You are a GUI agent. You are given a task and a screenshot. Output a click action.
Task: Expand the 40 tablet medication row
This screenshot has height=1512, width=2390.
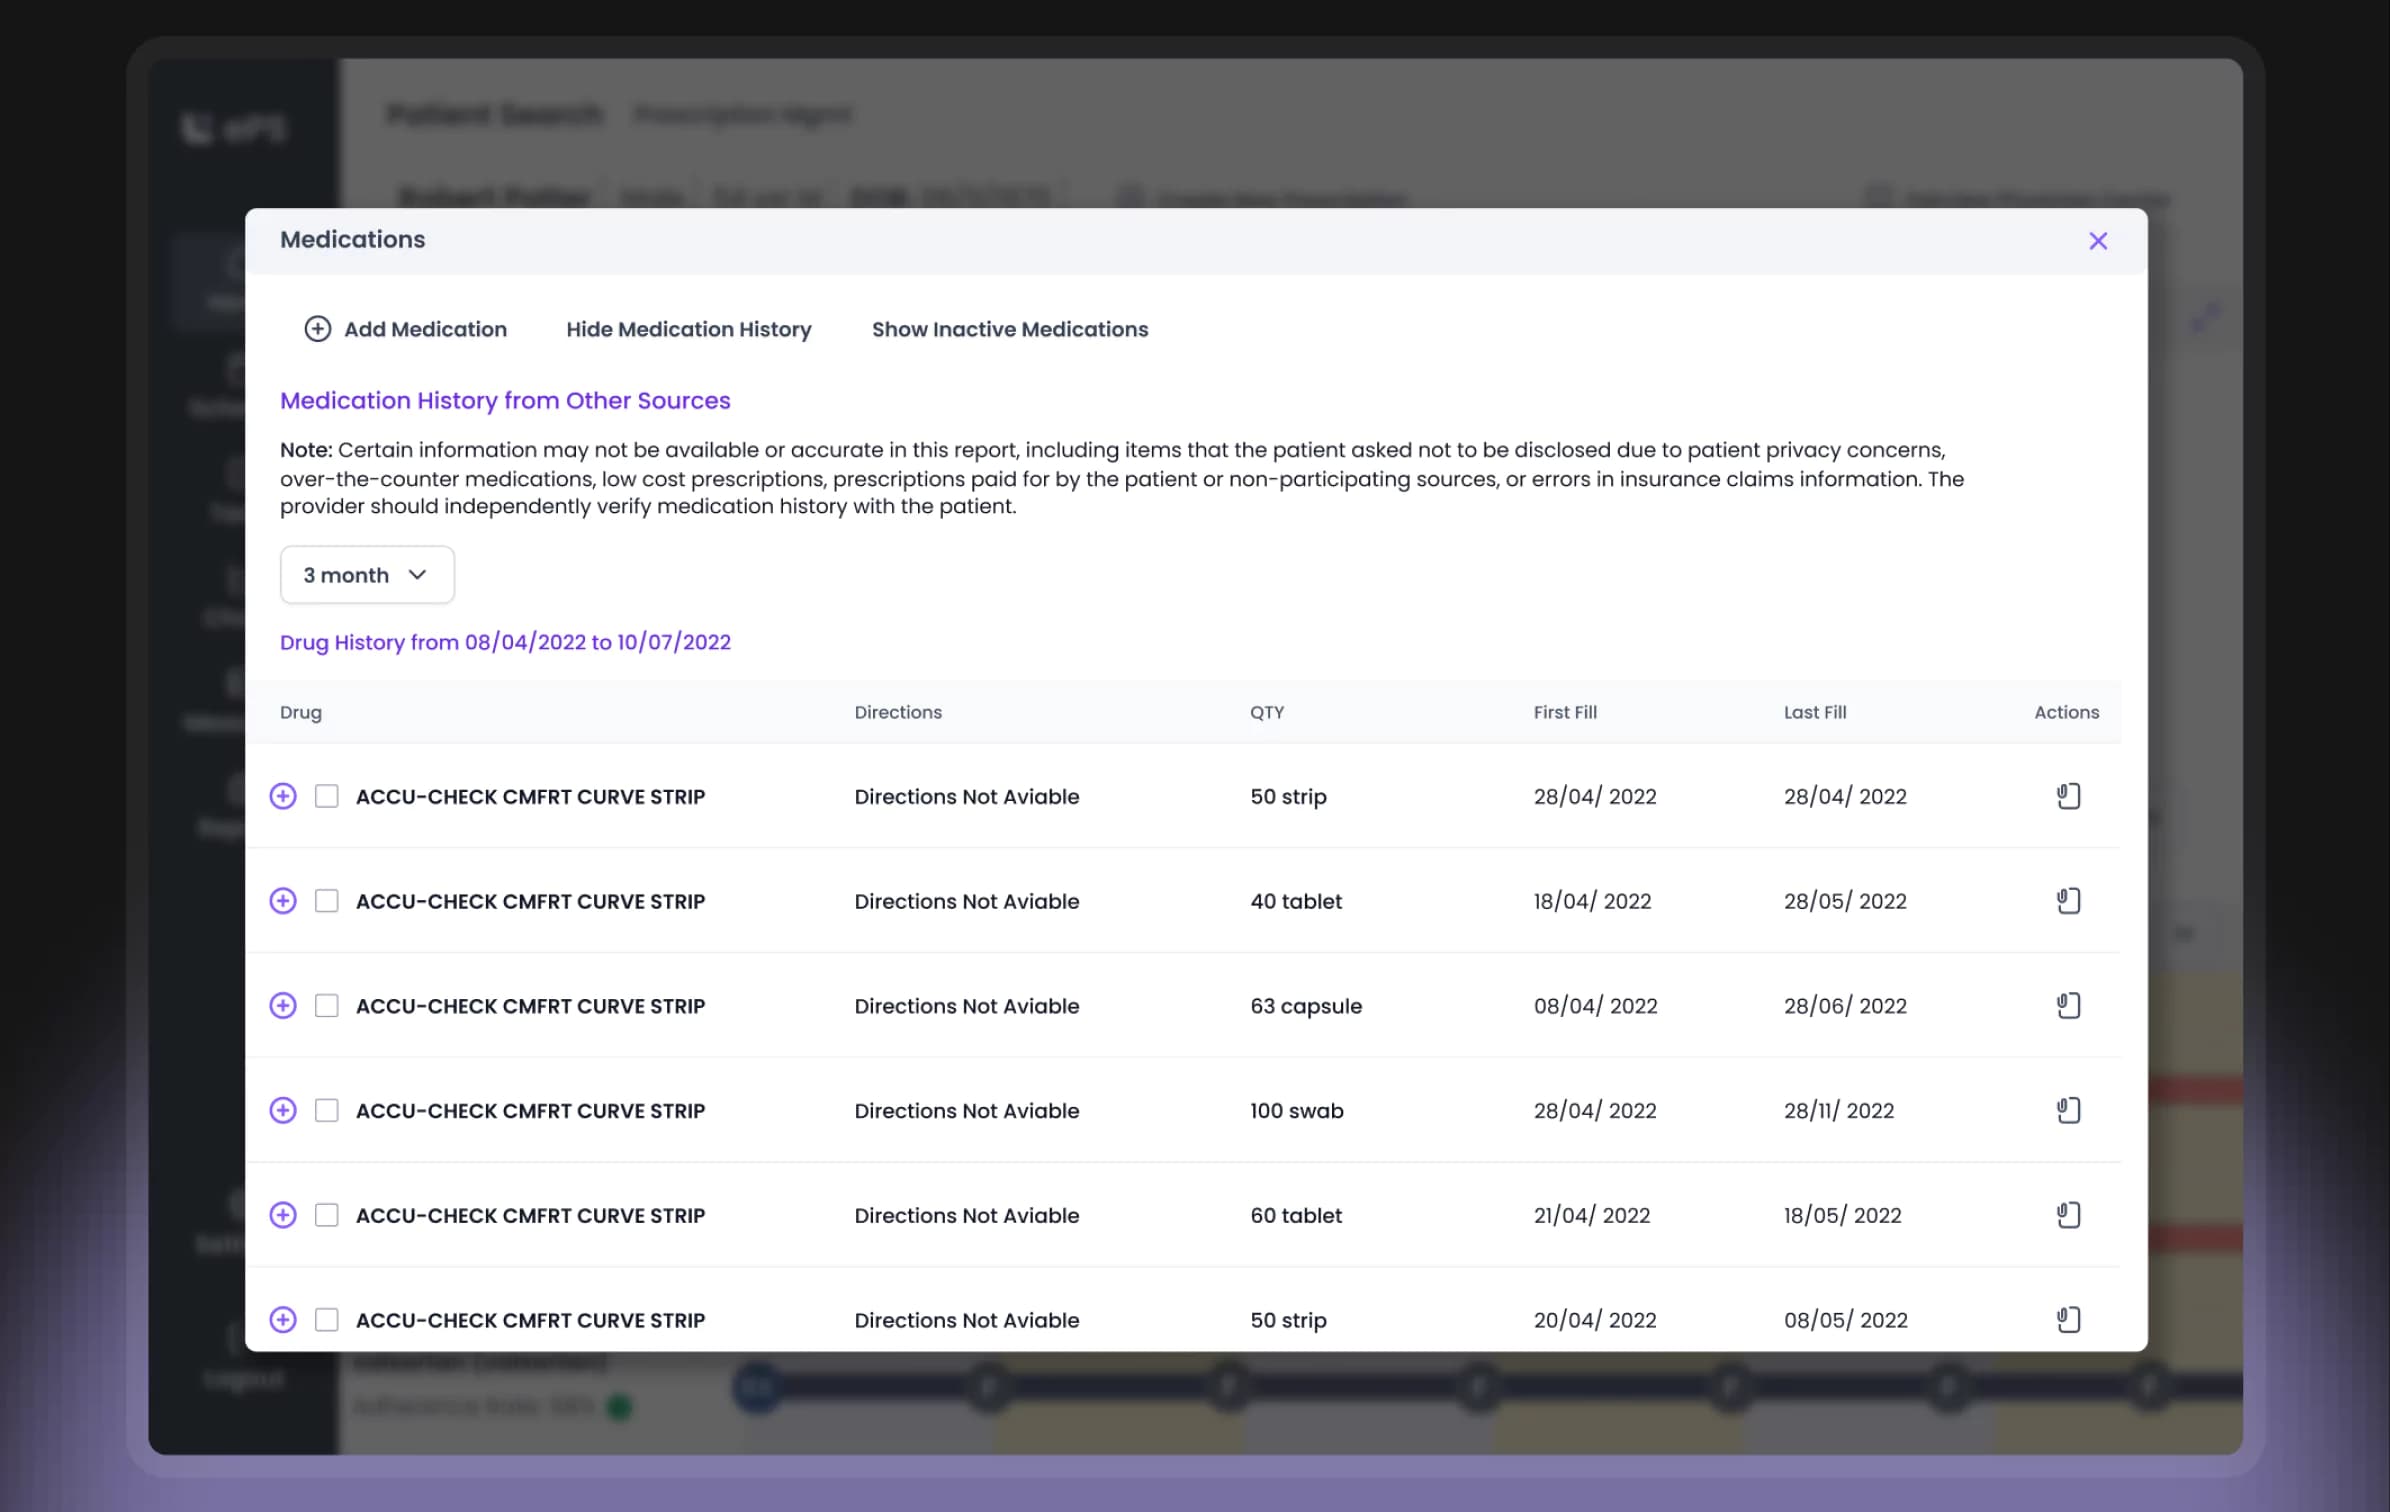coord(283,901)
